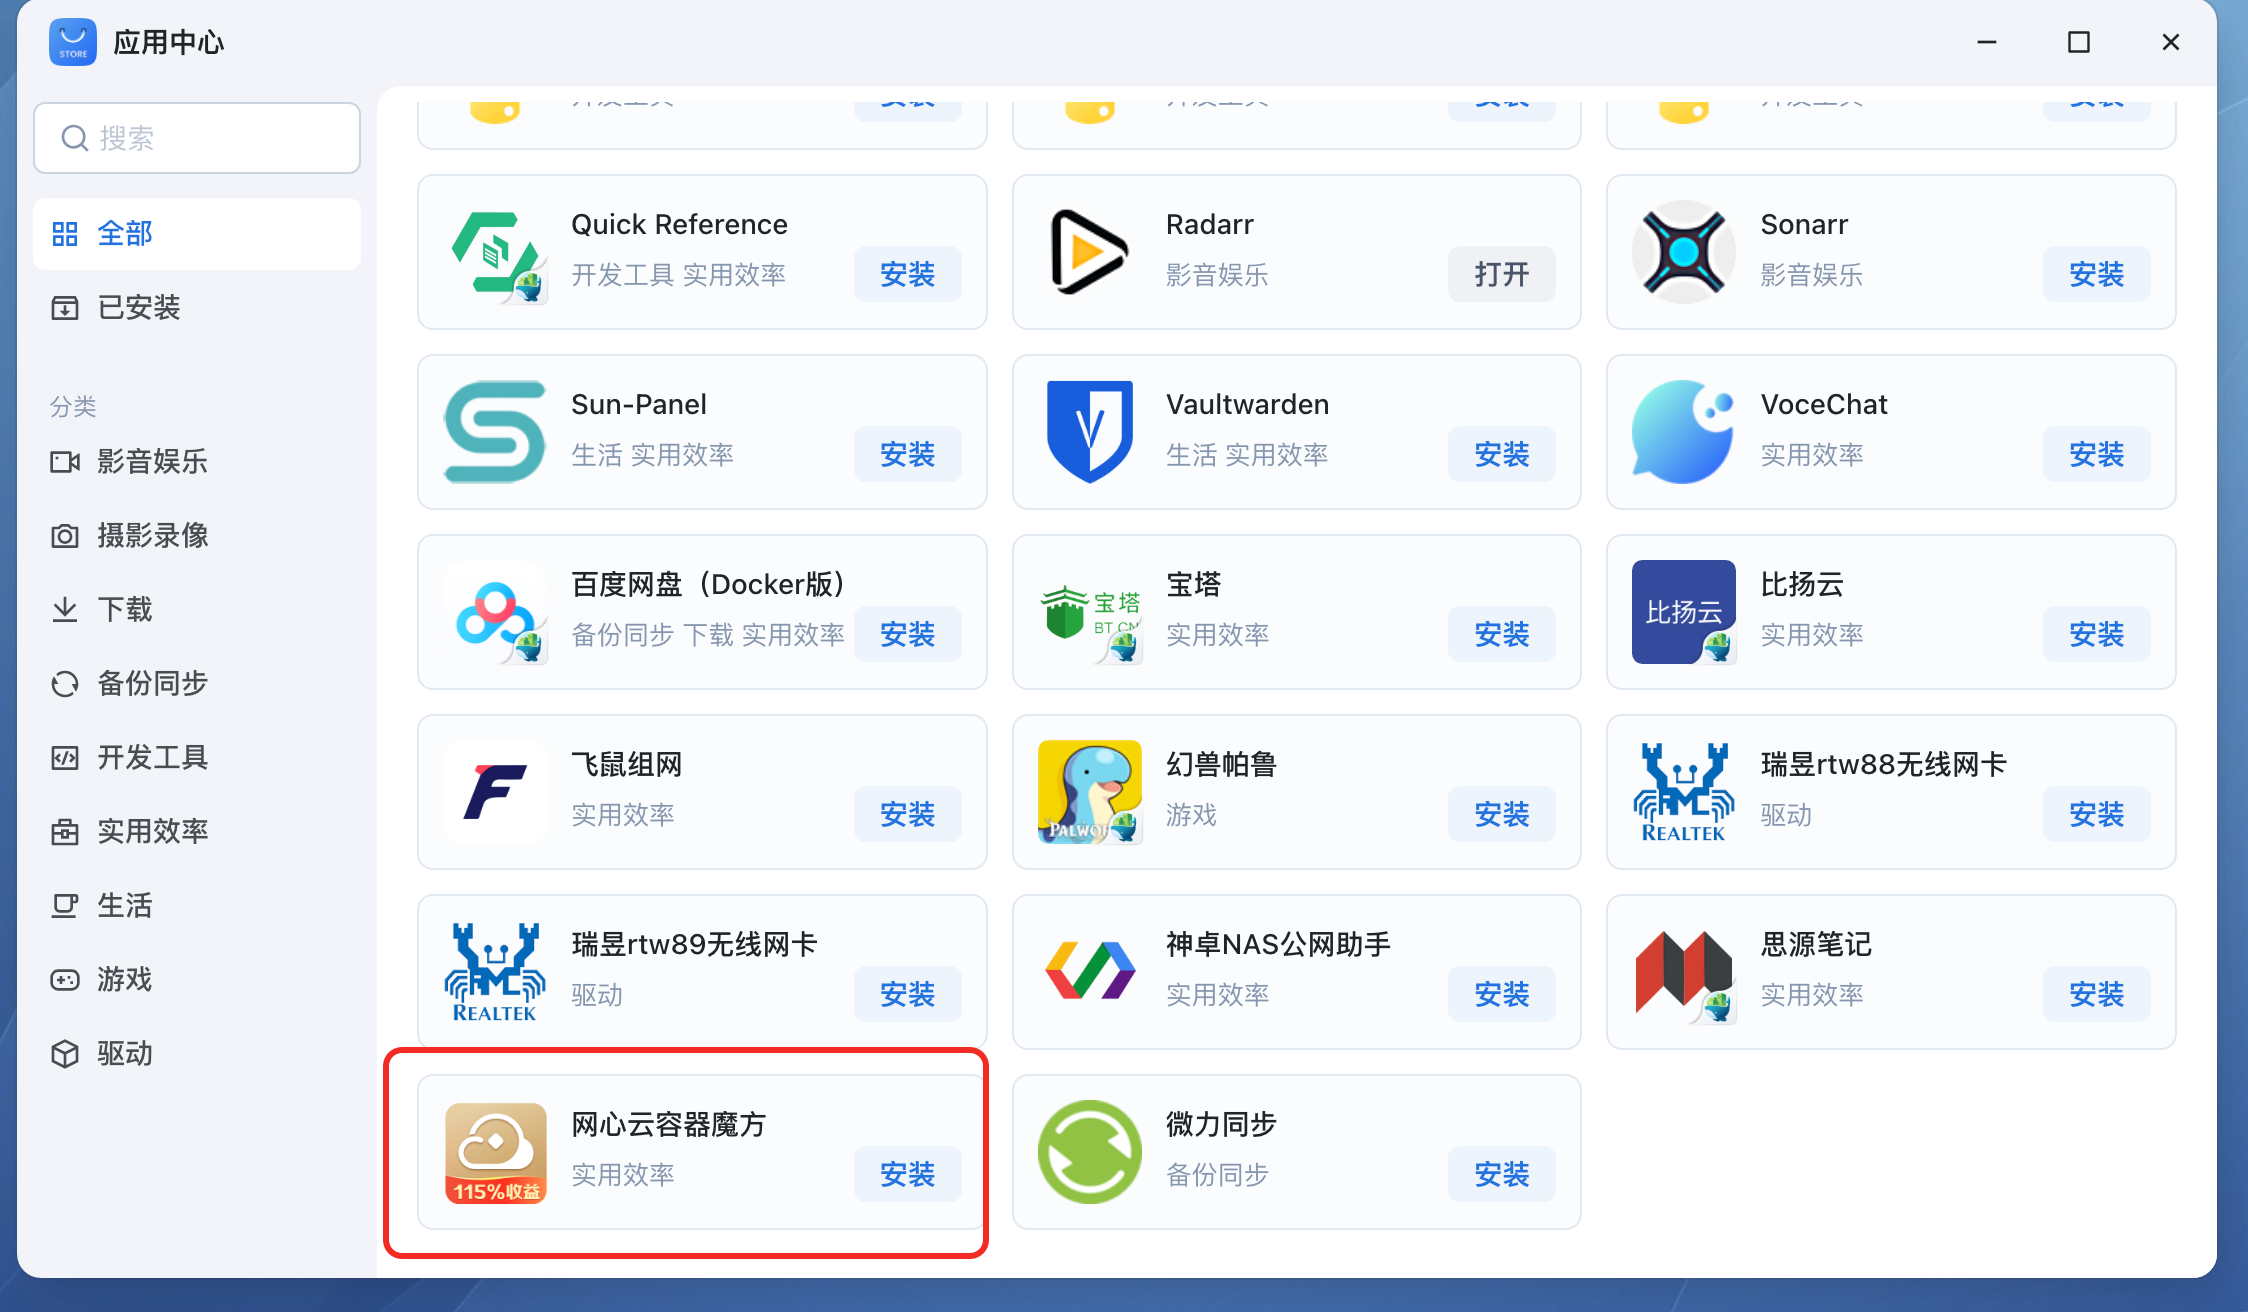Select the 实用效率 category
Screen dimensions: 2248x1312
[197, 832]
